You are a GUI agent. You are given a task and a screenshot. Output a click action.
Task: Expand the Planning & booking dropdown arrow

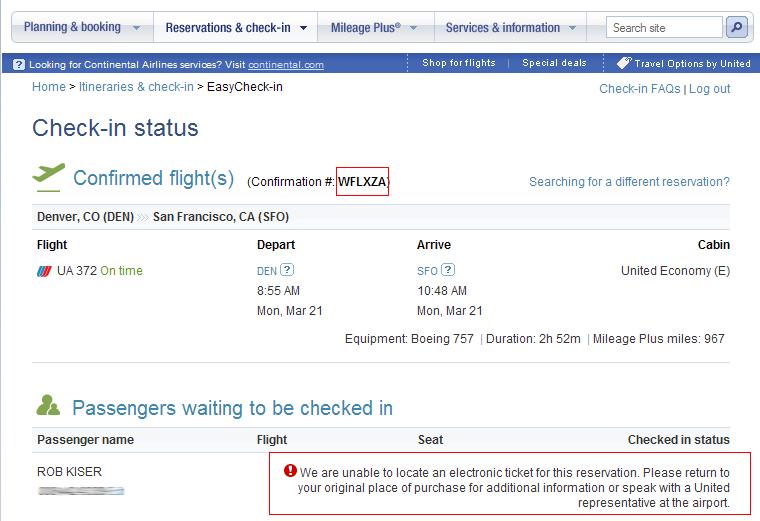click(x=137, y=28)
